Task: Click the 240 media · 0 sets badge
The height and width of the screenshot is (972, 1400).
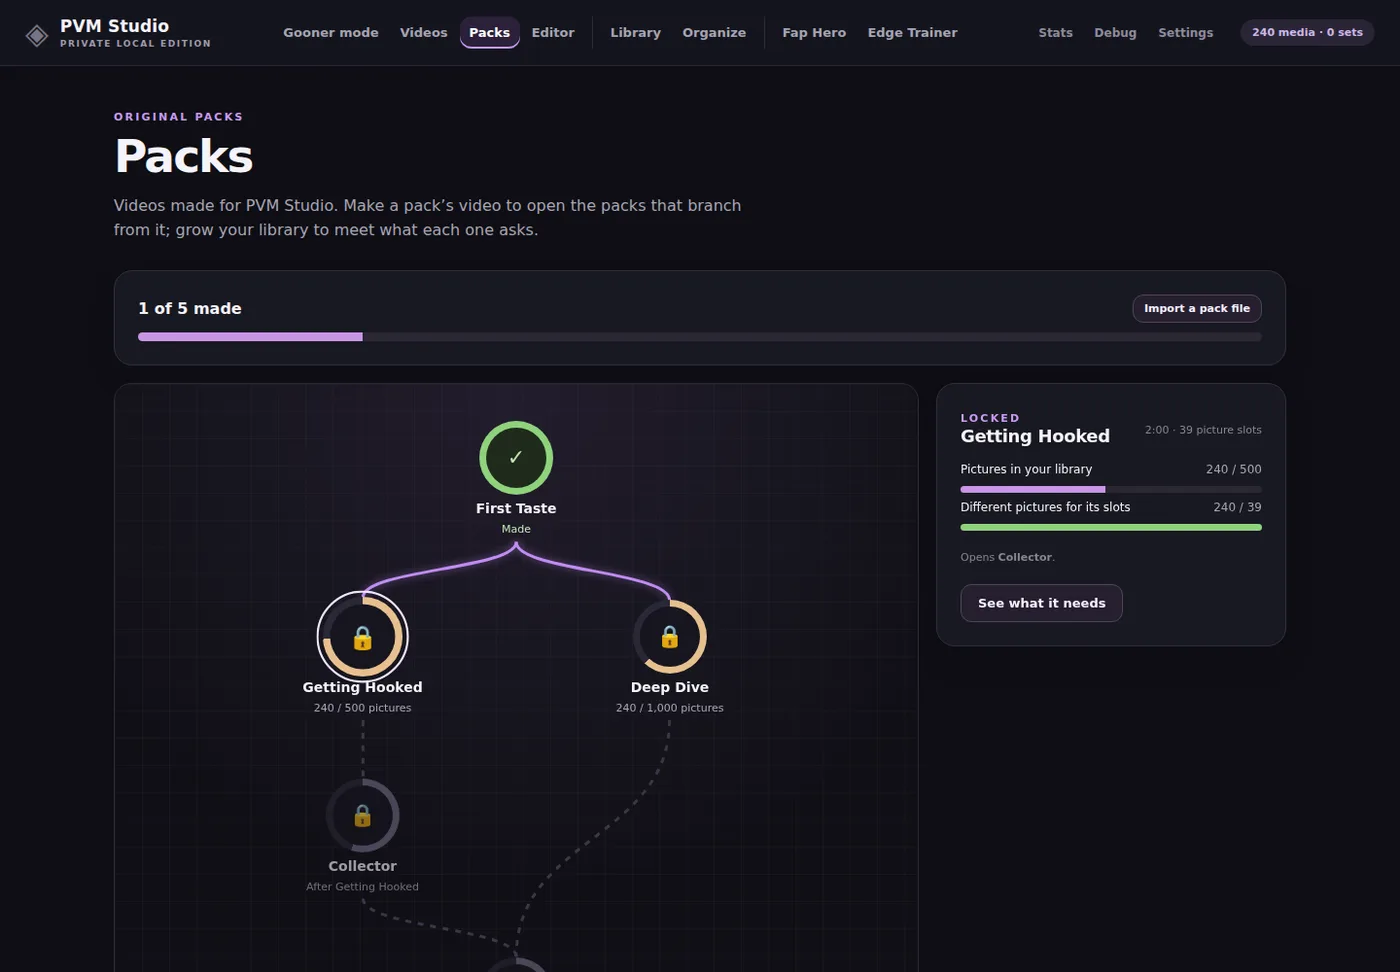Action: (1307, 32)
